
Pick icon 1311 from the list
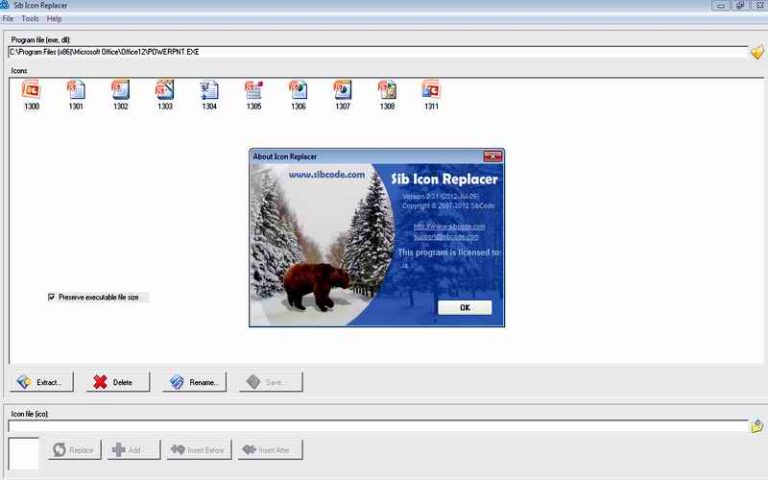tap(431, 91)
